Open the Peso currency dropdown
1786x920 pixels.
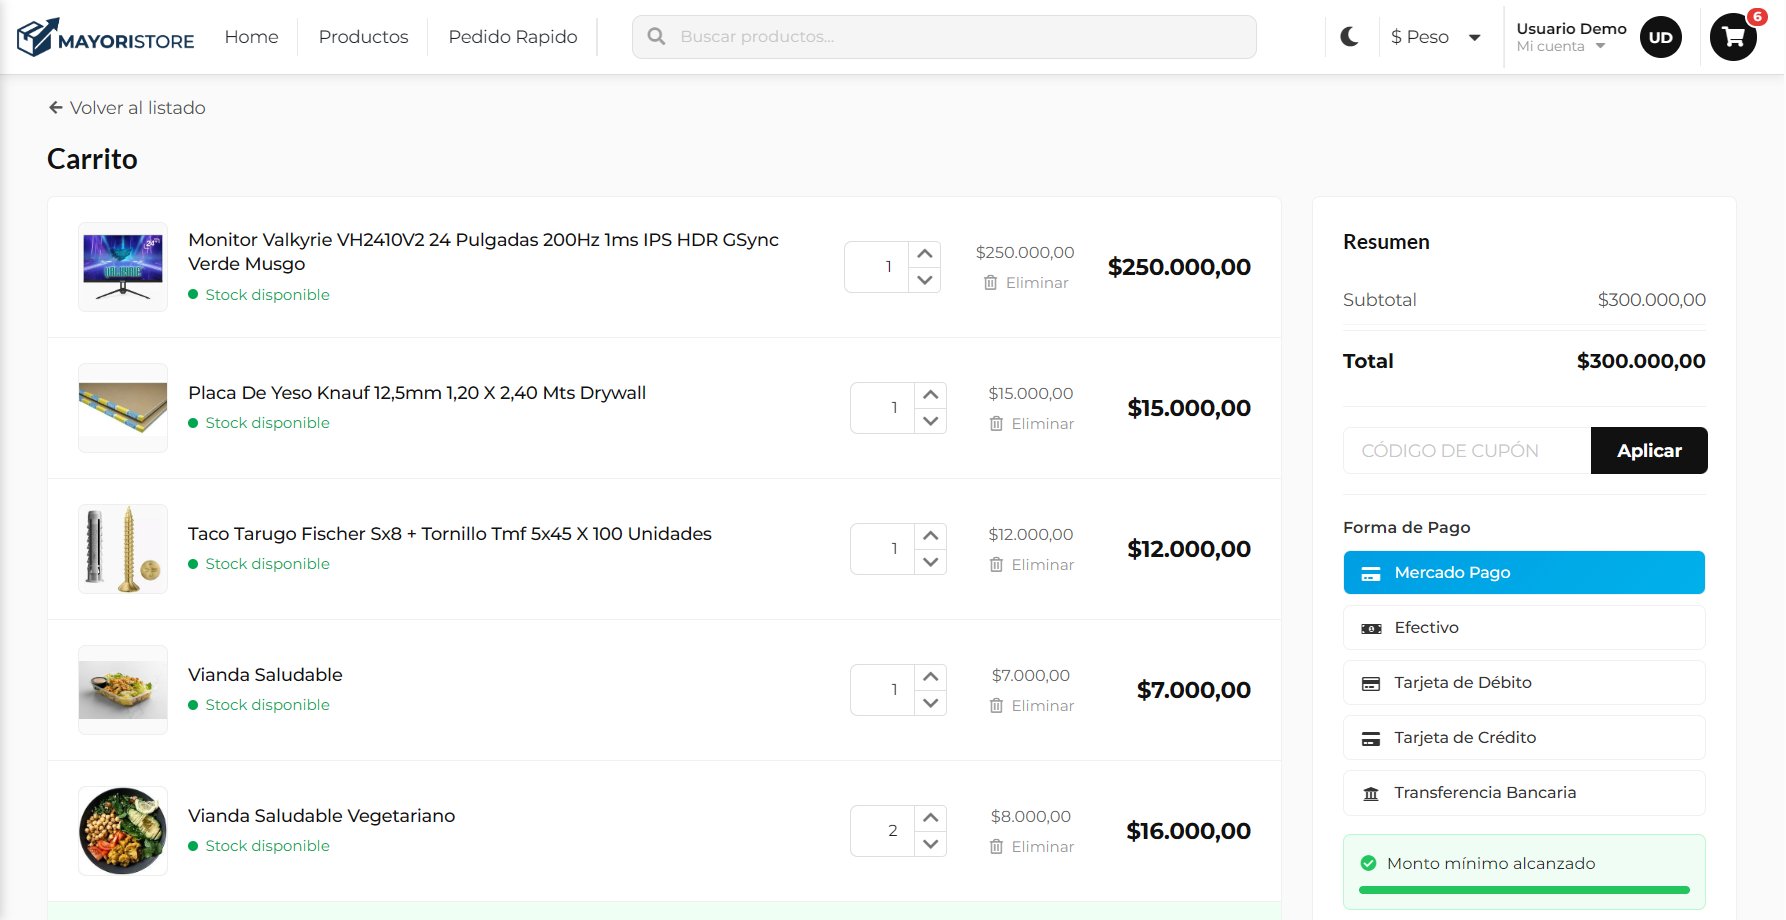1435,37
